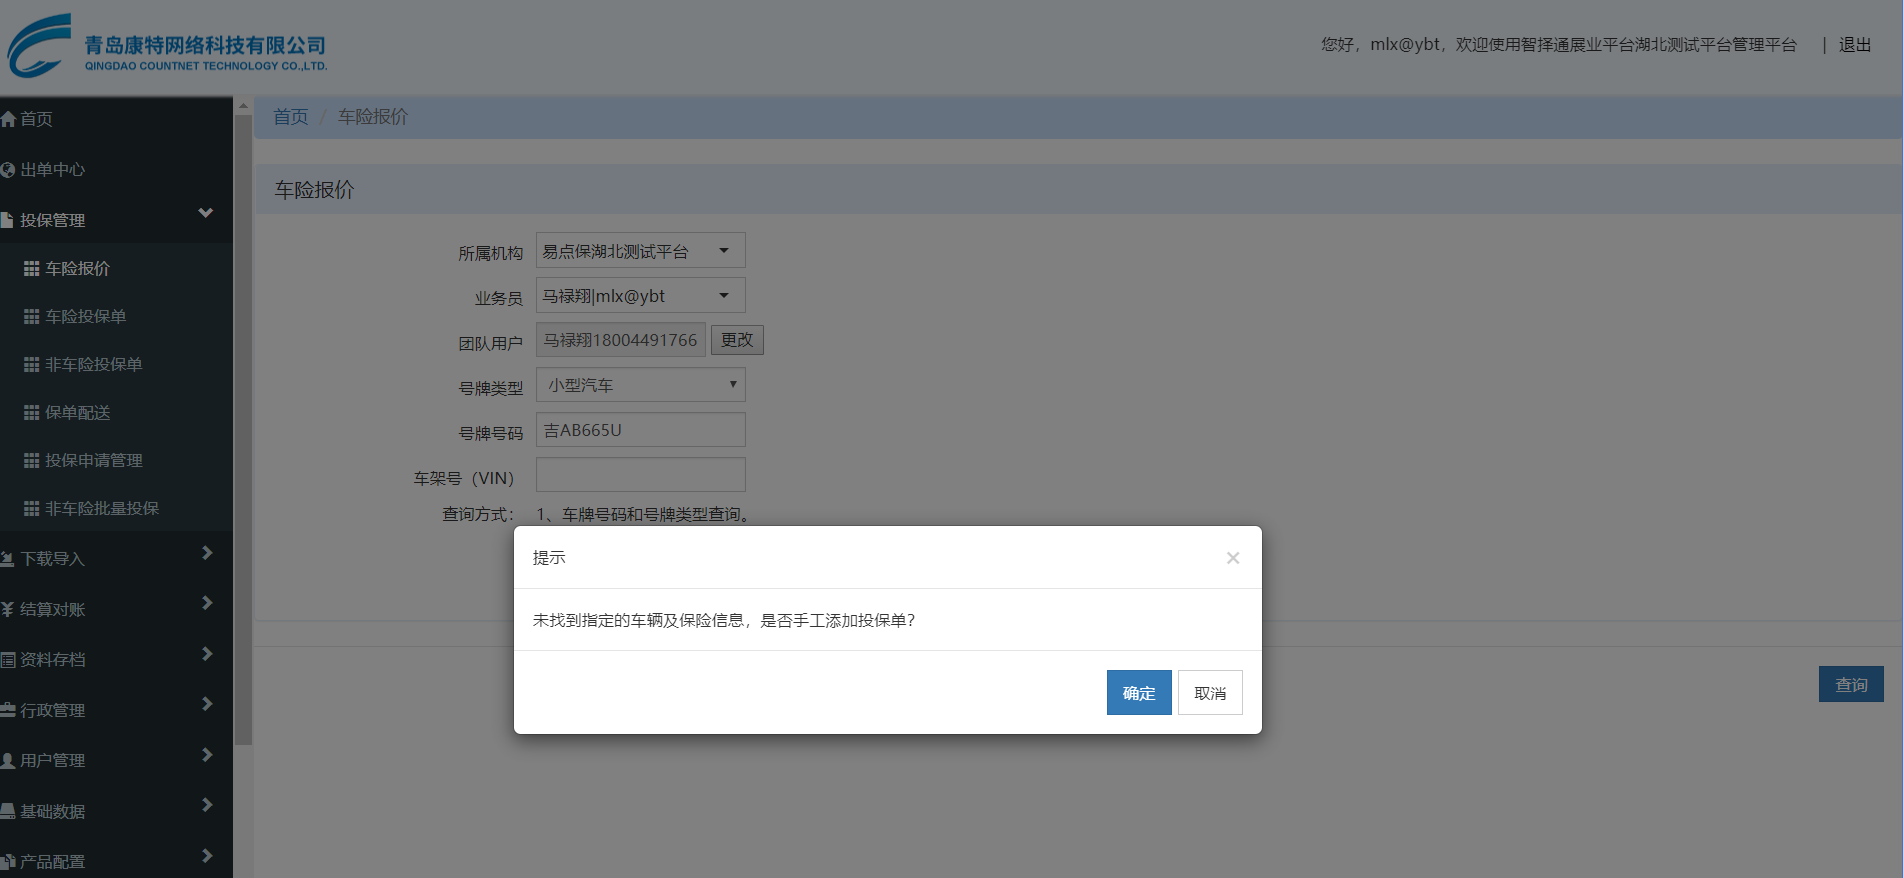
Task: Open the 业务员 dropdown
Action: pyautogui.click(x=641, y=296)
